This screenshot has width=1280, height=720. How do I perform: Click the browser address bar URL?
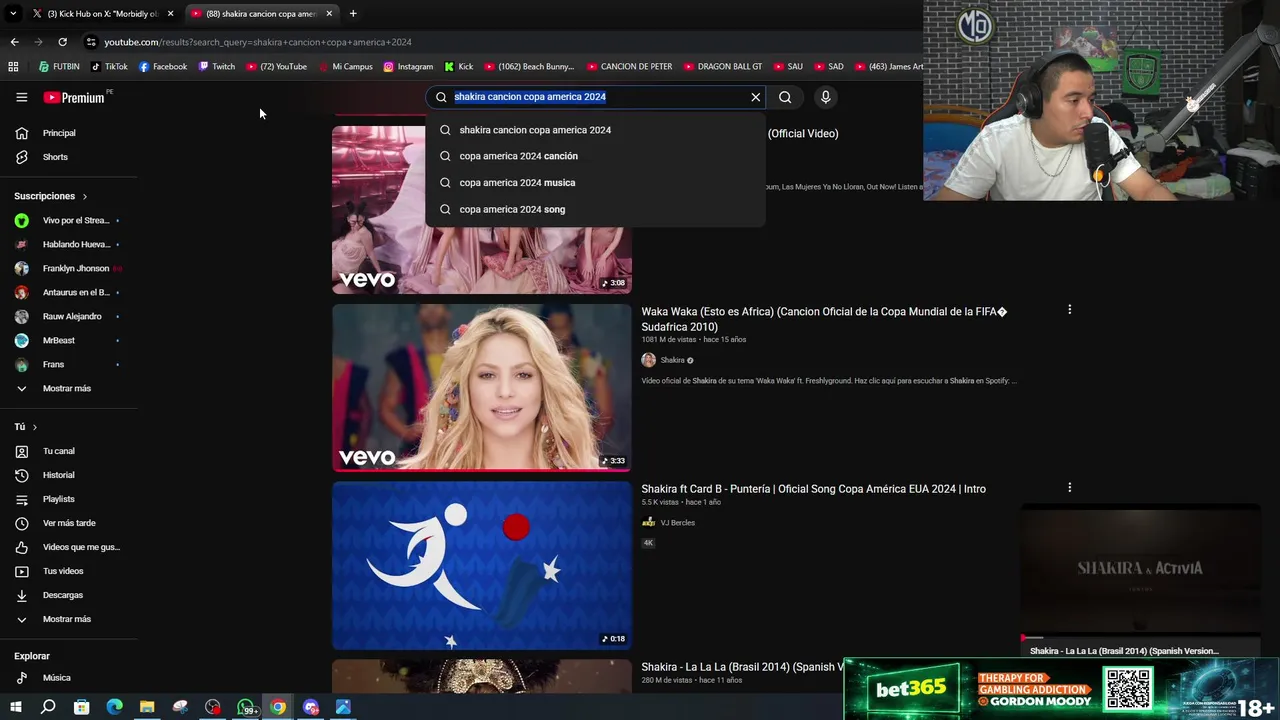coord(258,42)
